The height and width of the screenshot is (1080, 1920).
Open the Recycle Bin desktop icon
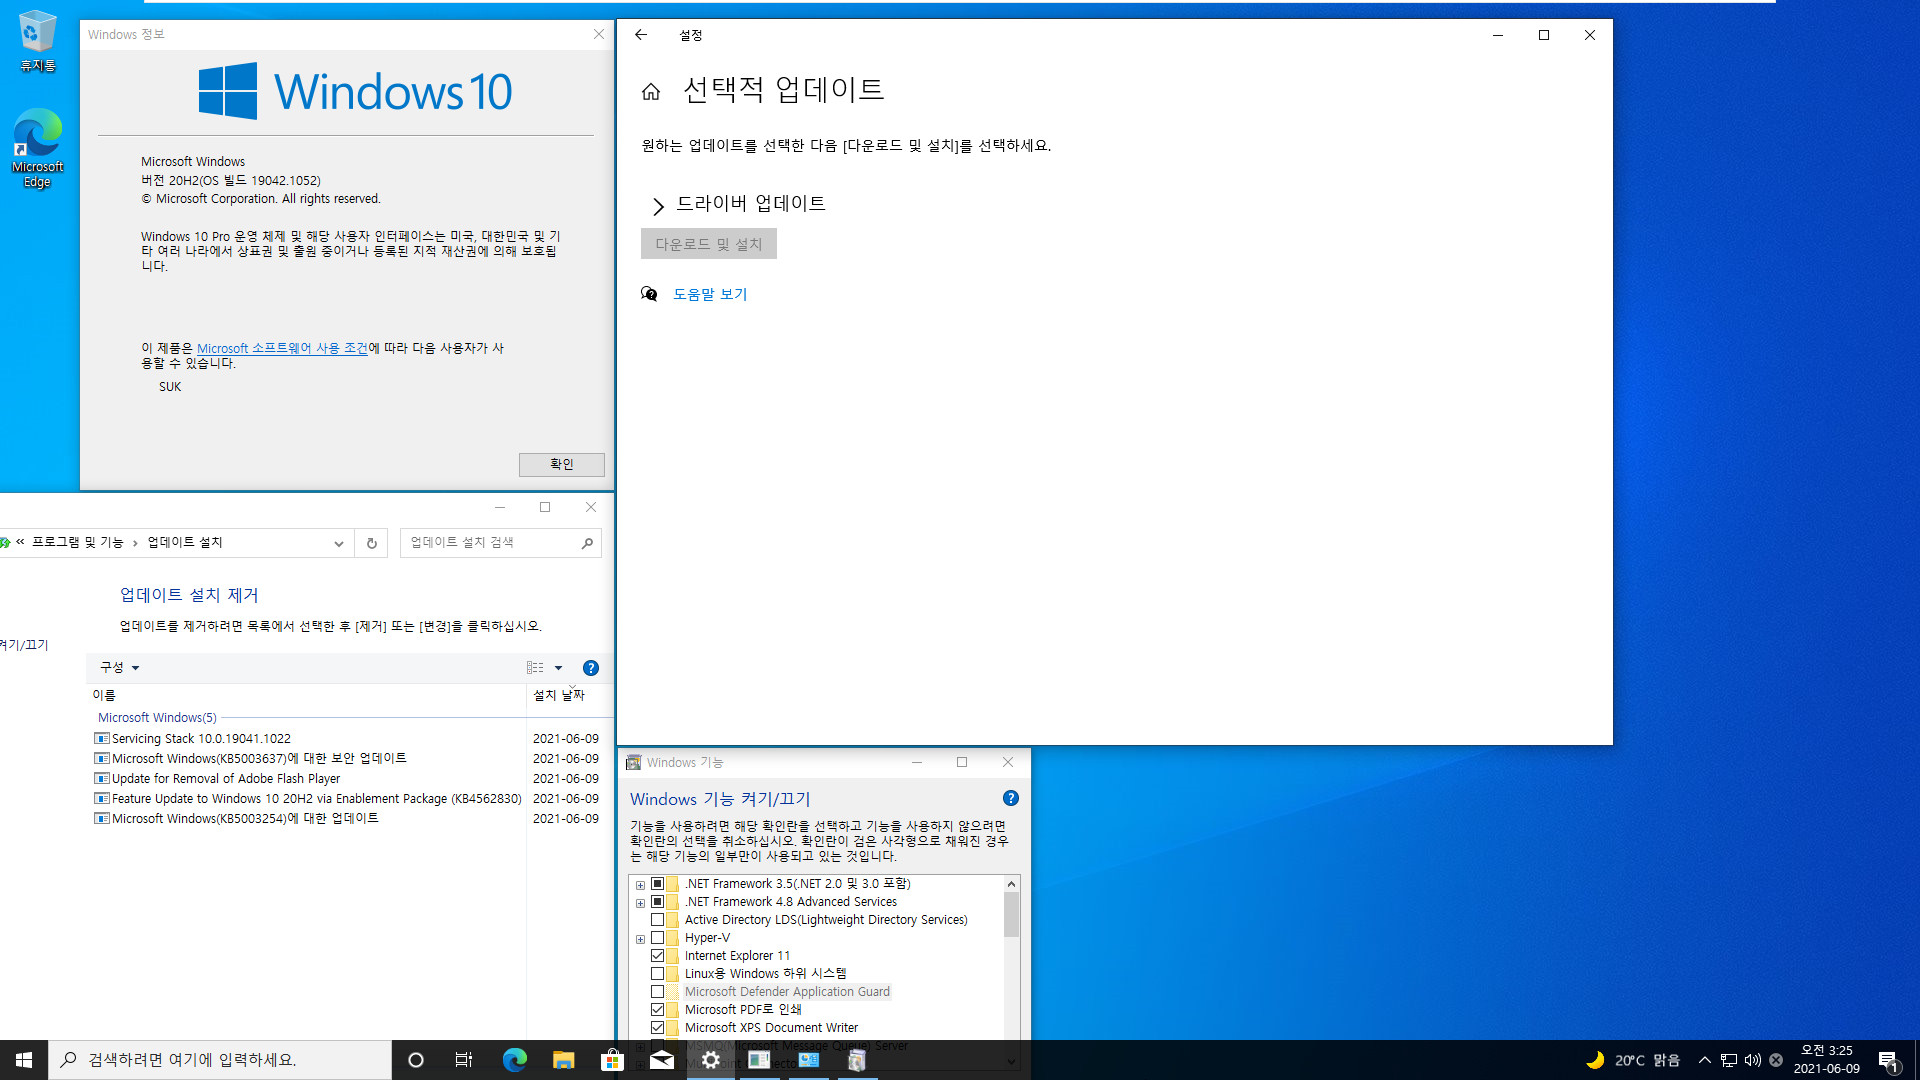click(37, 41)
